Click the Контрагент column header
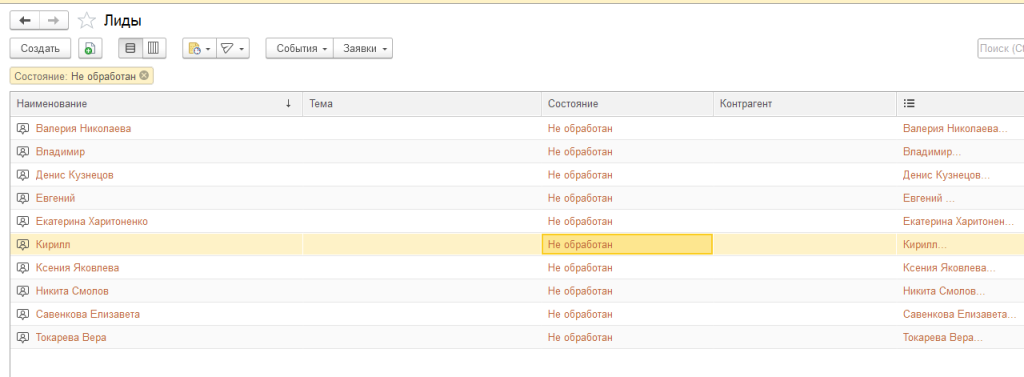Viewport: 1024px width, 377px height. click(805, 104)
